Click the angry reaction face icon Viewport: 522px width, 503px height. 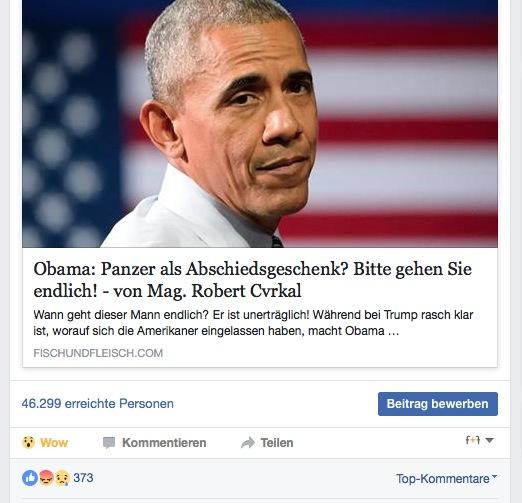pyautogui.click(x=46, y=478)
